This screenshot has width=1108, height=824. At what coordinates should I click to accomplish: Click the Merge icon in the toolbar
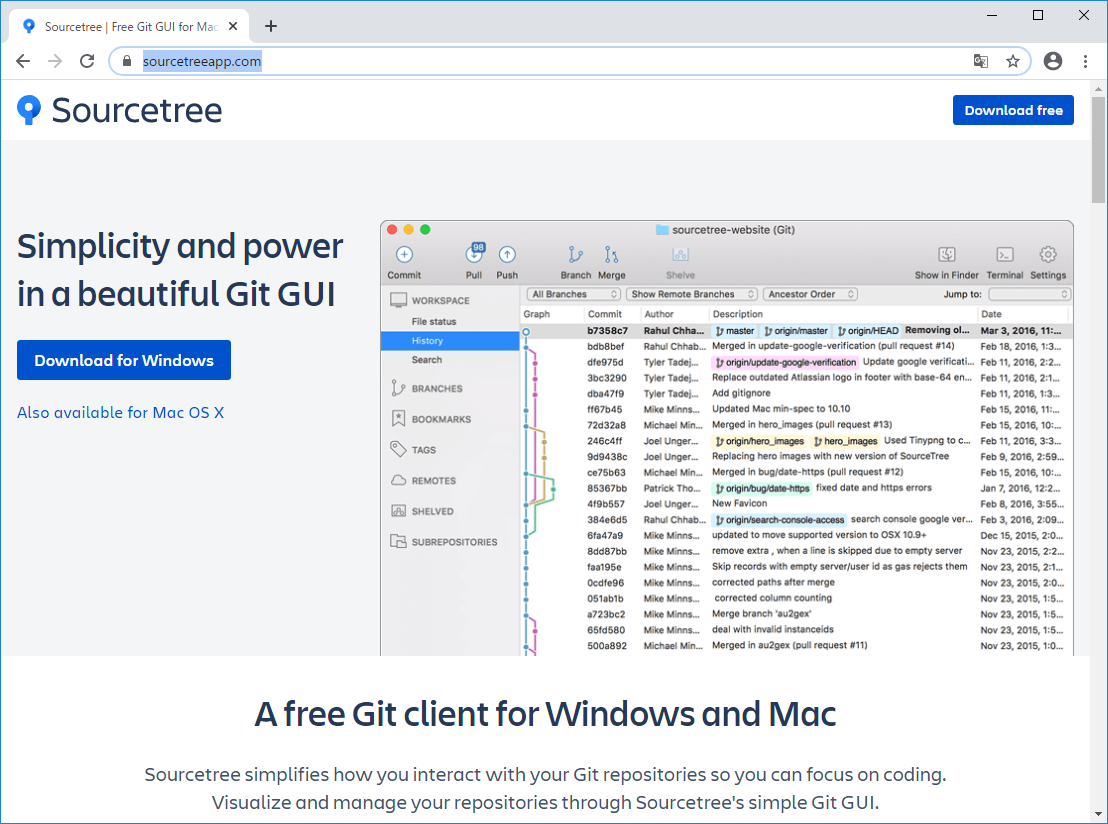pos(611,254)
